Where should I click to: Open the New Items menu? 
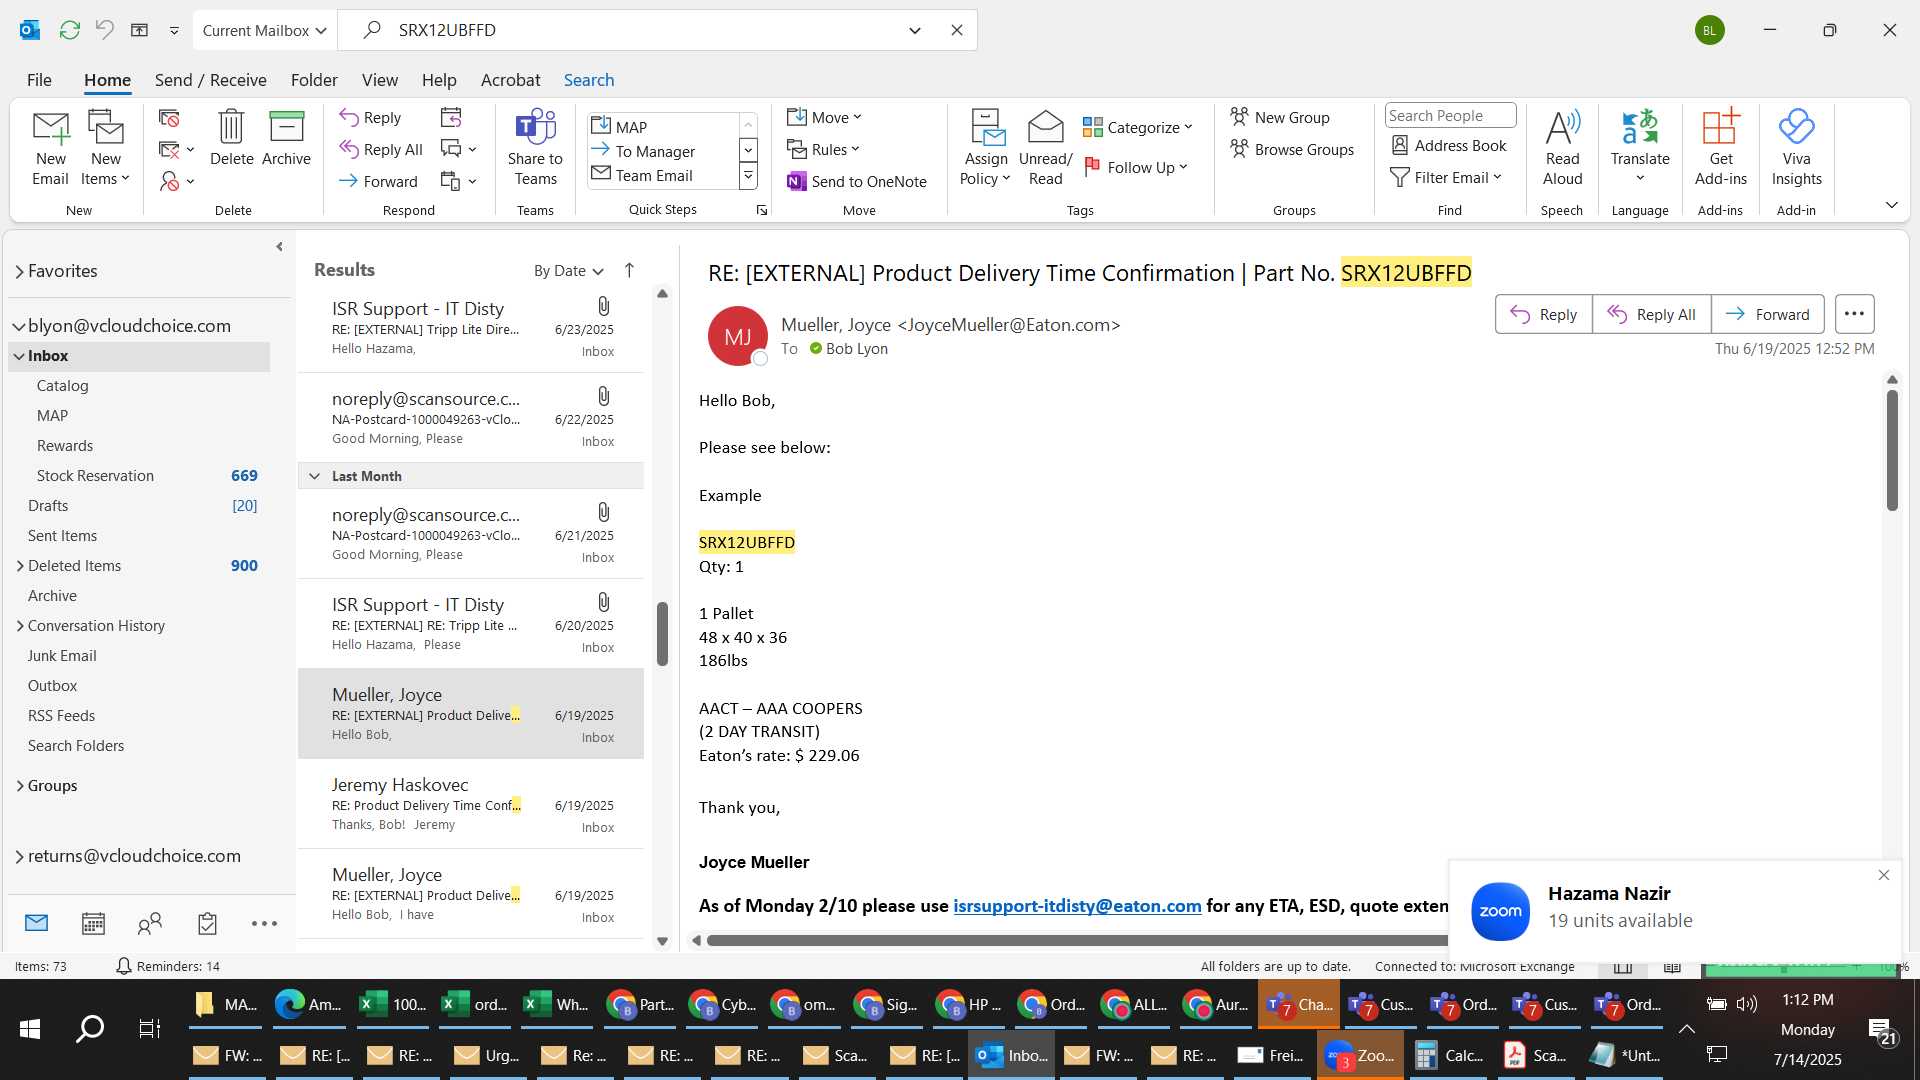click(x=105, y=148)
